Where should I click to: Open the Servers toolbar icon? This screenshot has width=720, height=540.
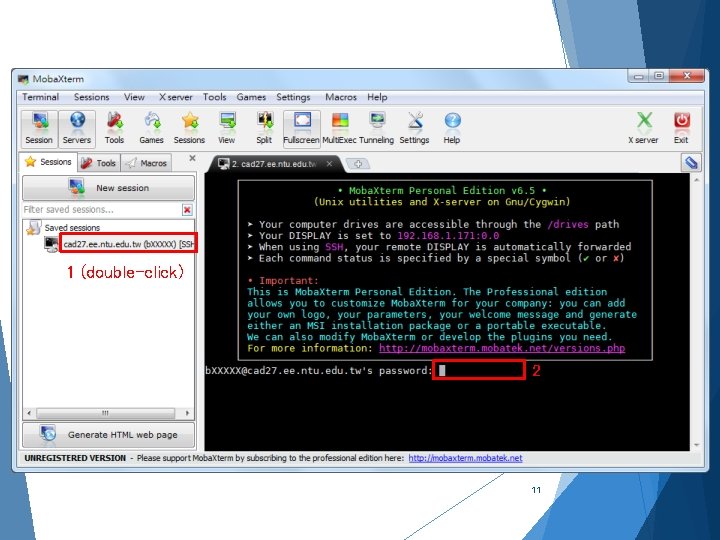point(77,129)
